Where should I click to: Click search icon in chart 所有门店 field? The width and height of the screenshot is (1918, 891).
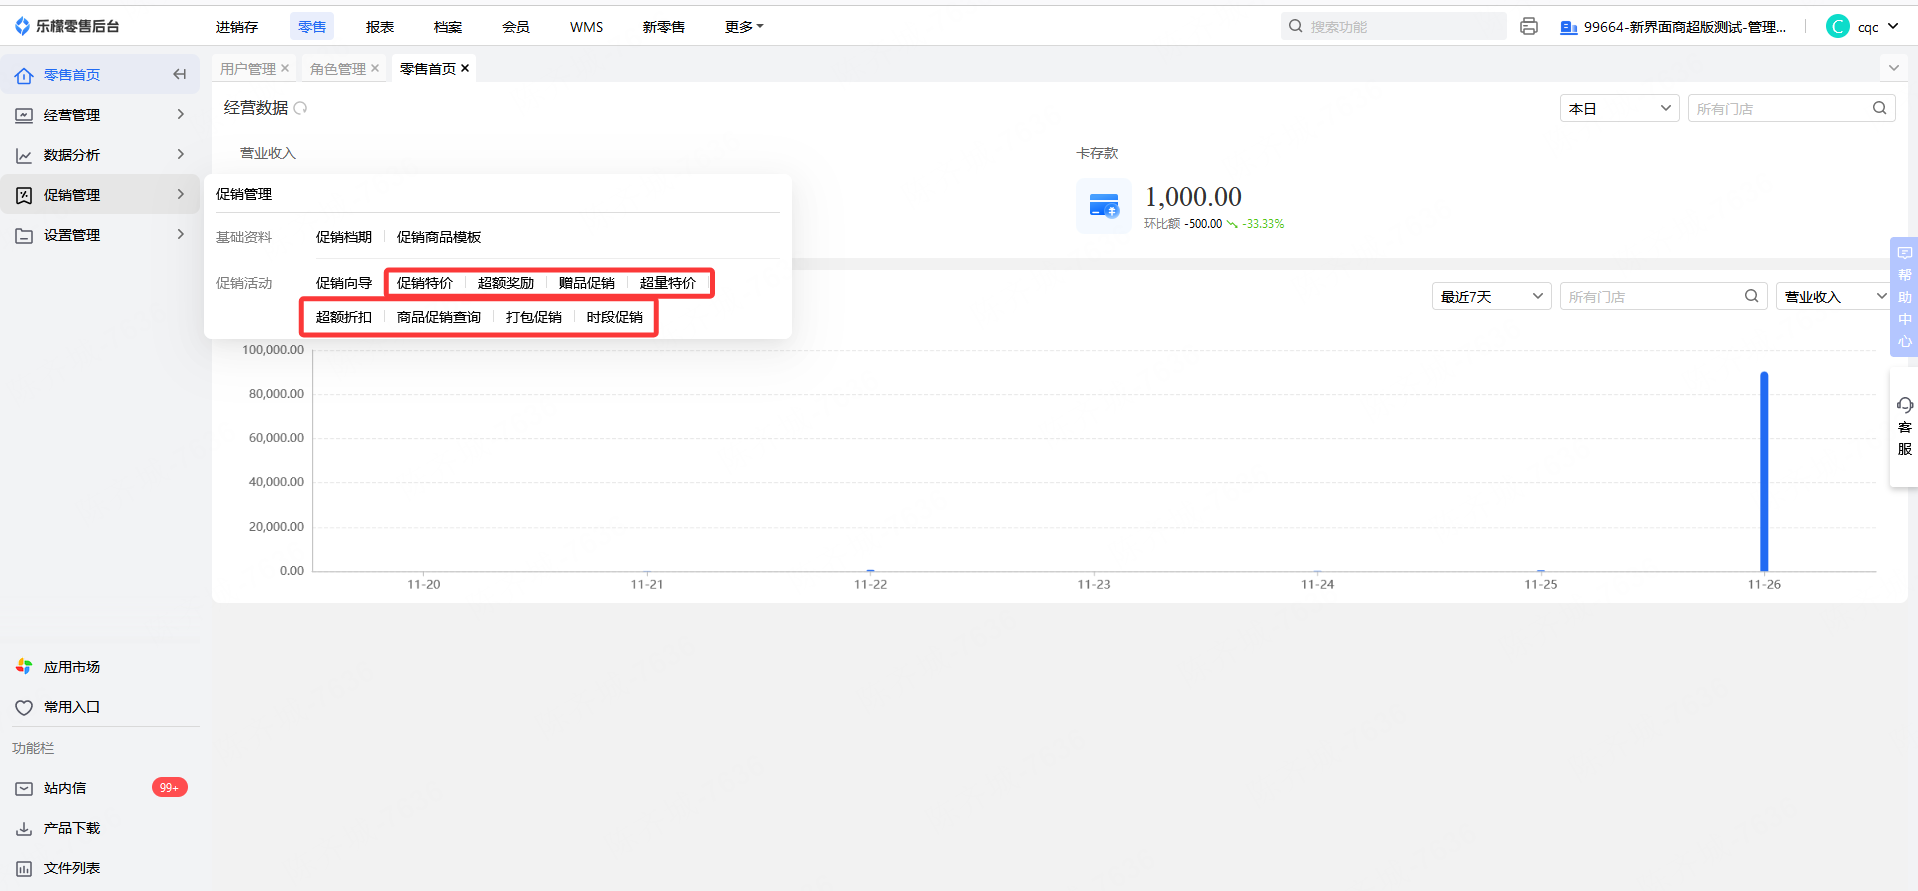pyautogui.click(x=1752, y=296)
